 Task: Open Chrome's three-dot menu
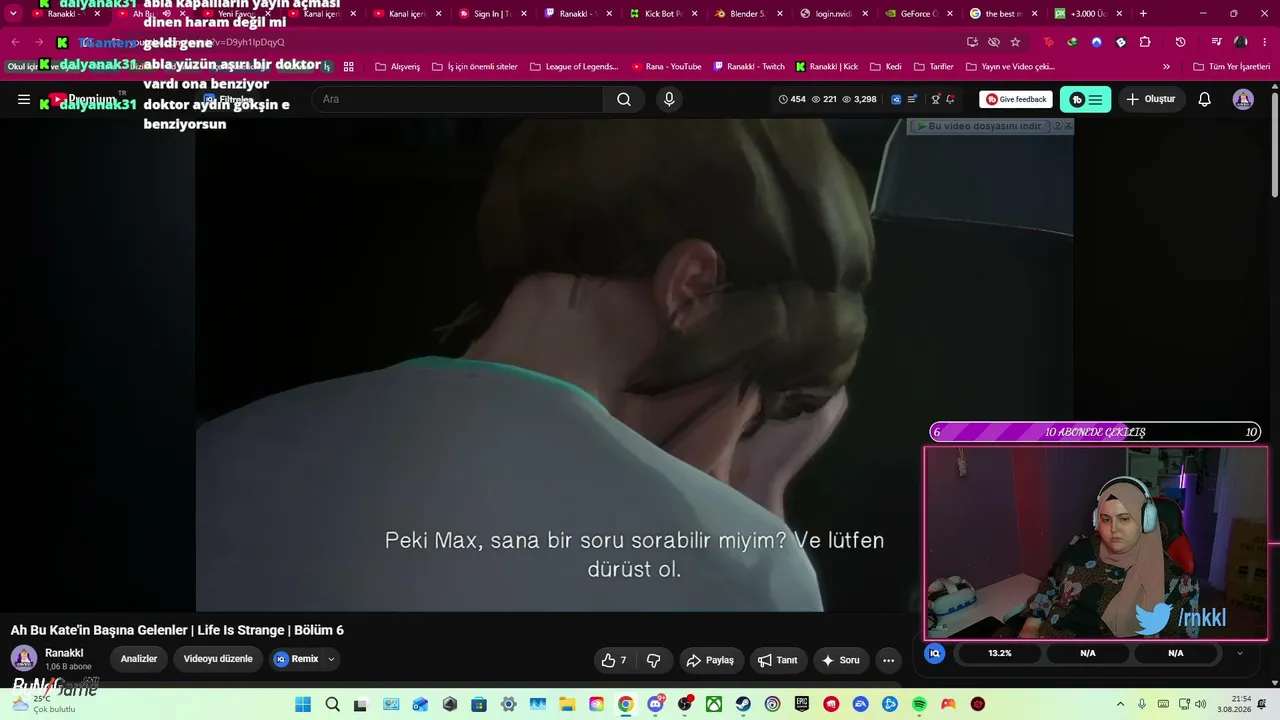tap(1265, 42)
